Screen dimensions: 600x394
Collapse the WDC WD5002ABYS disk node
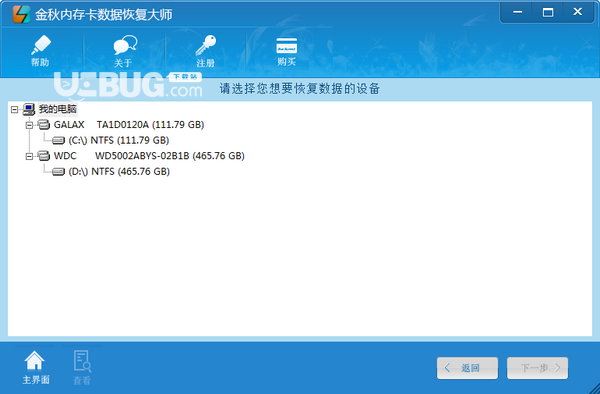(x=29, y=156)
